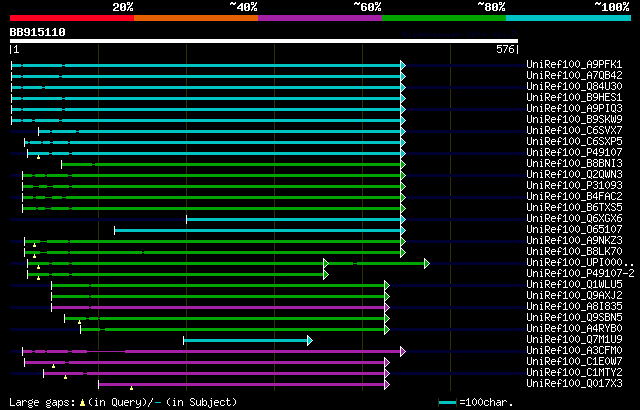
Task: Click the yellow query-gap marker under P49107 row
Action: coord(38,157)
